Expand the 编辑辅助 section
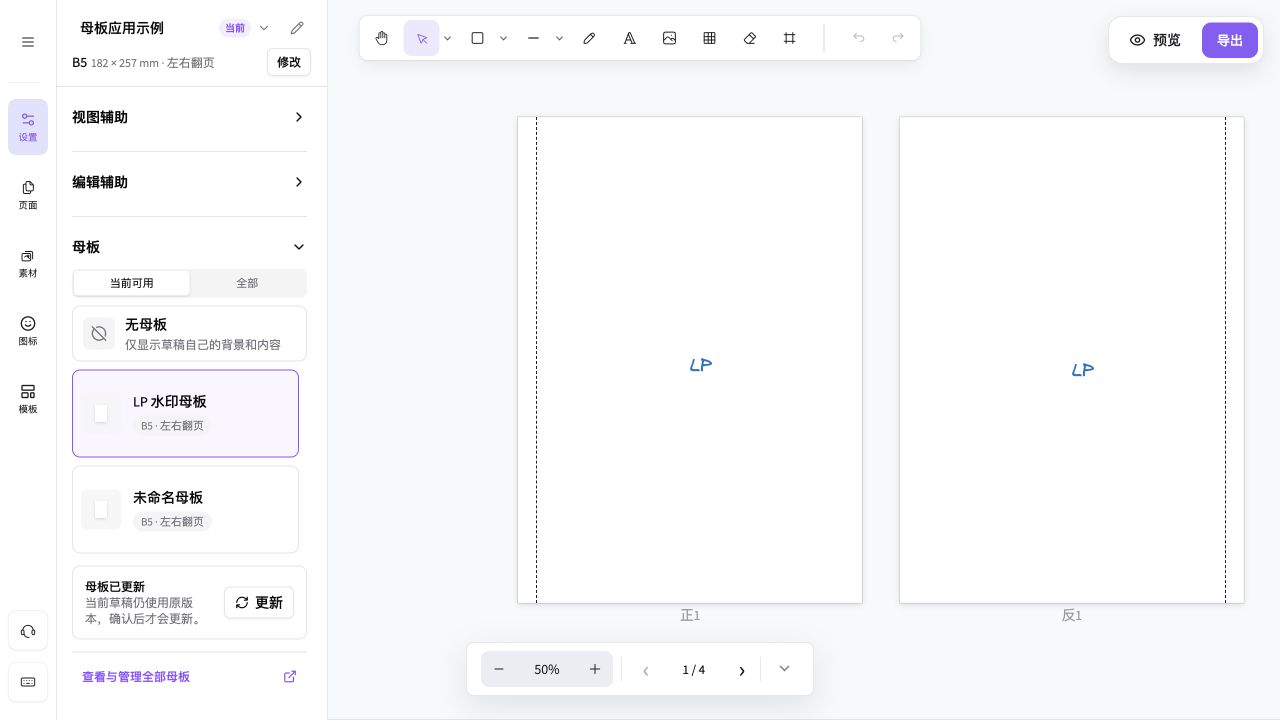The image size is (1280, 720). 189,182
